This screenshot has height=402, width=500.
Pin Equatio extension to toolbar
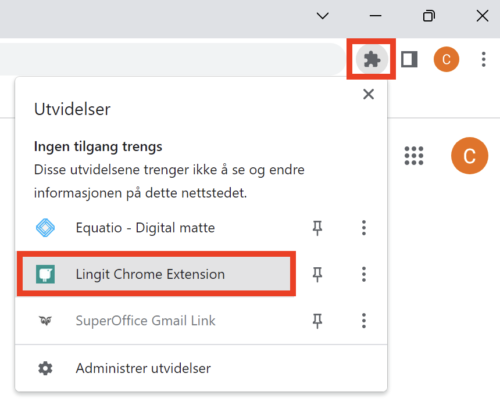point(317,228)
